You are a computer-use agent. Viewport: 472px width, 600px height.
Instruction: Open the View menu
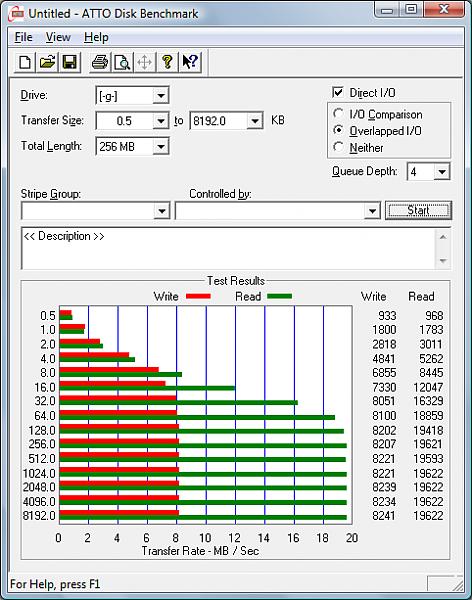pos(58,37)
